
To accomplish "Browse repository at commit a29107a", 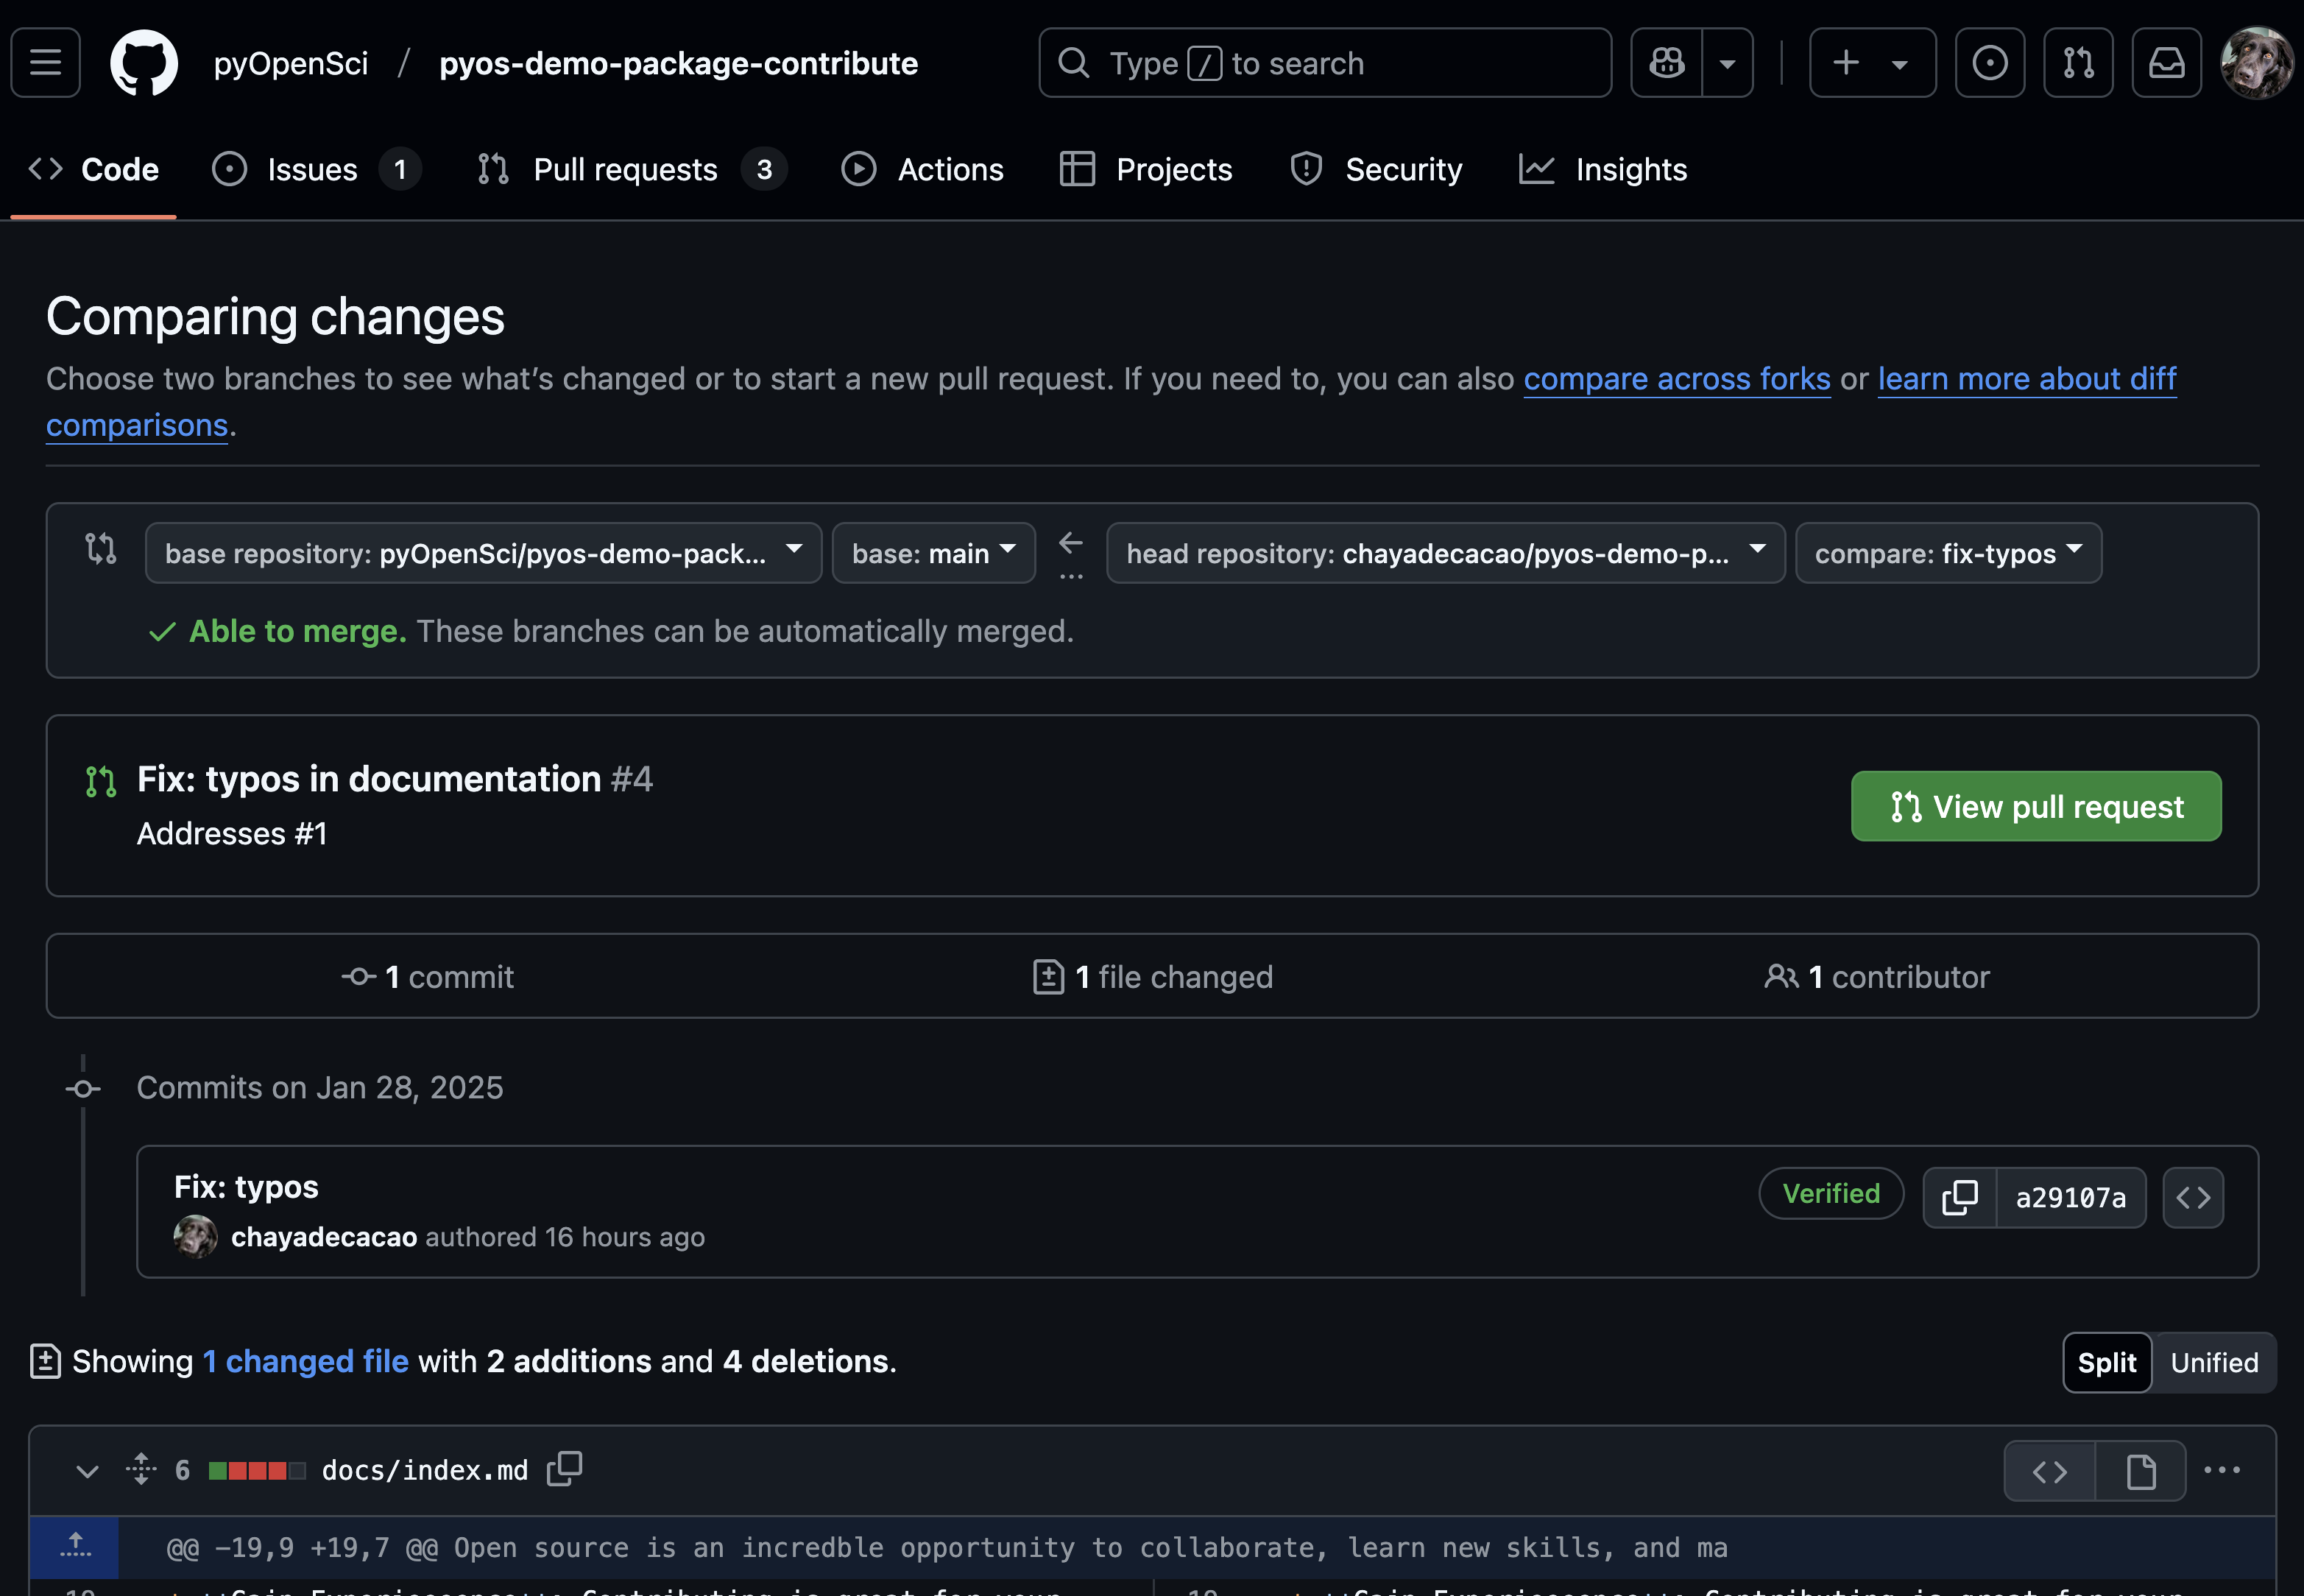I will [2193, 1198].
